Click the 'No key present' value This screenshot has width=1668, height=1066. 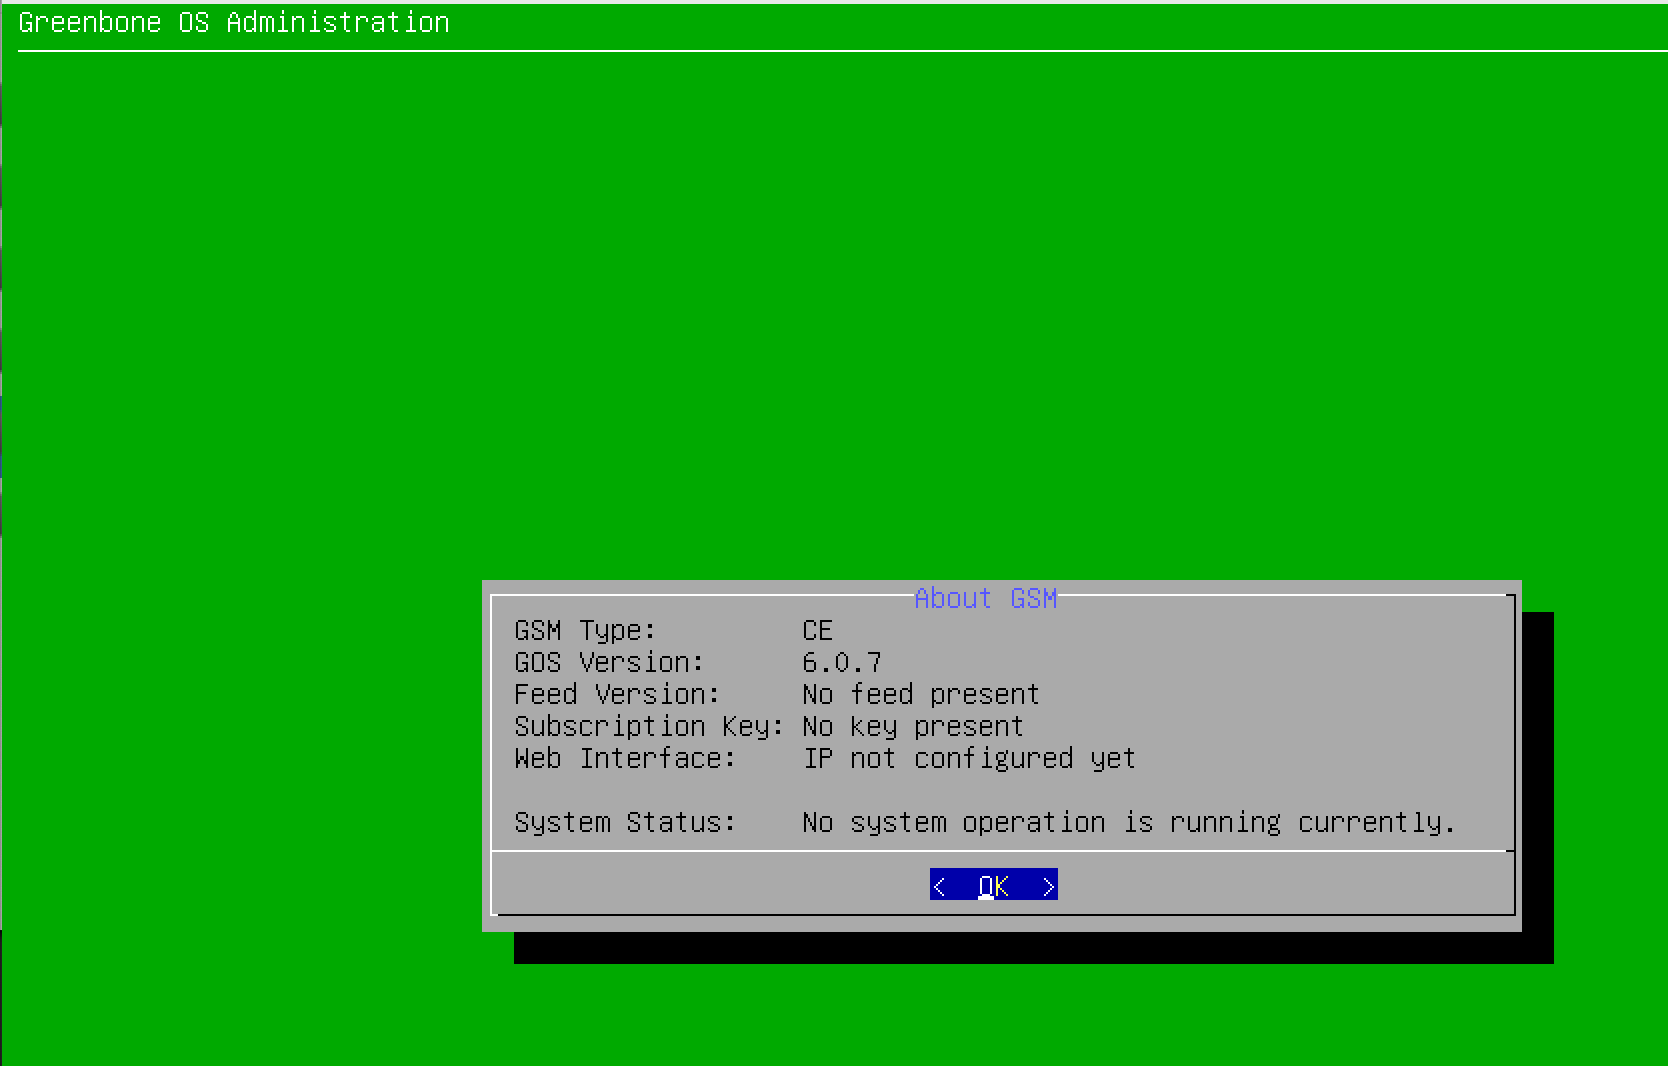tap(913, 727)
